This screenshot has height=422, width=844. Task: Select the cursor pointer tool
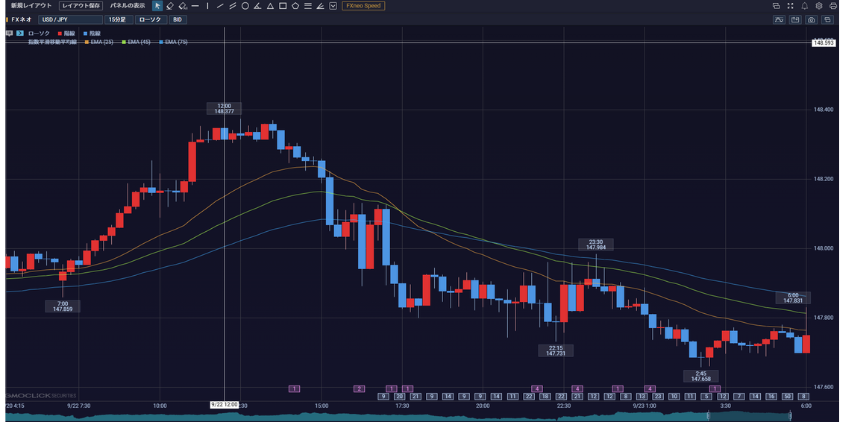click(157, 6)
